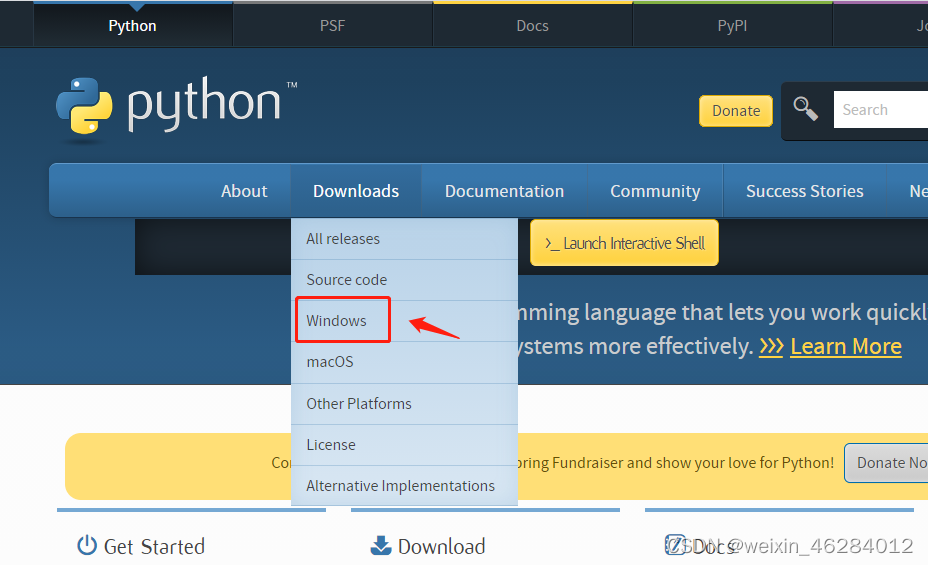
Task: Focus the Search input field
Action: point(881,109)
